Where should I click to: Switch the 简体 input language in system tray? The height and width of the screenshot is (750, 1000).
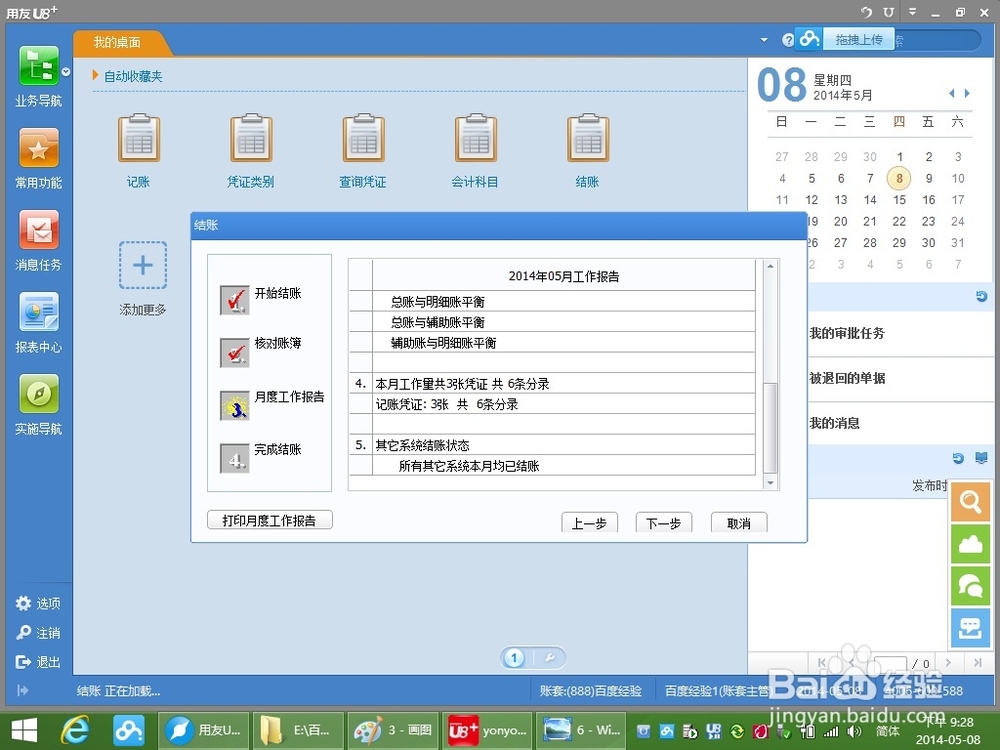pyautogui.click(x=886, y=730)
